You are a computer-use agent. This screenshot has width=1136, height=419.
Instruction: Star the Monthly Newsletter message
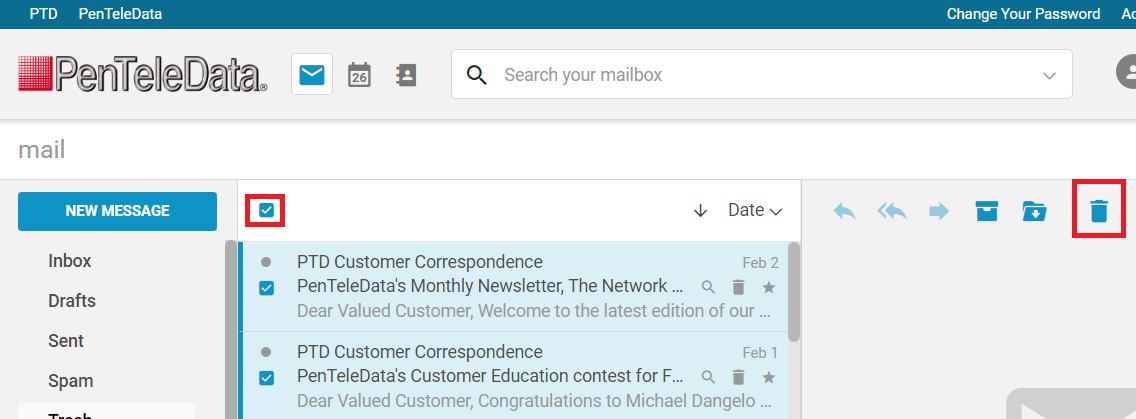[x=769, y=288]
